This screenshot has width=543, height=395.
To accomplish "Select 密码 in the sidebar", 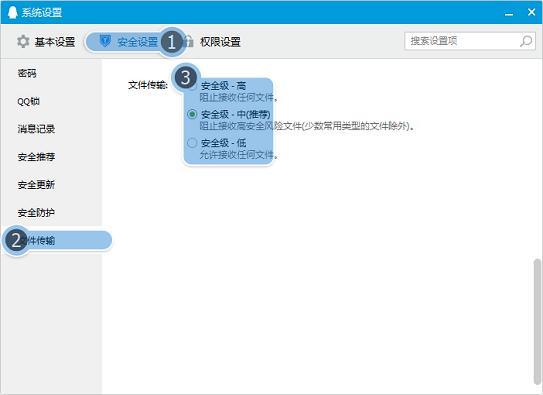I will click(27, 73).
